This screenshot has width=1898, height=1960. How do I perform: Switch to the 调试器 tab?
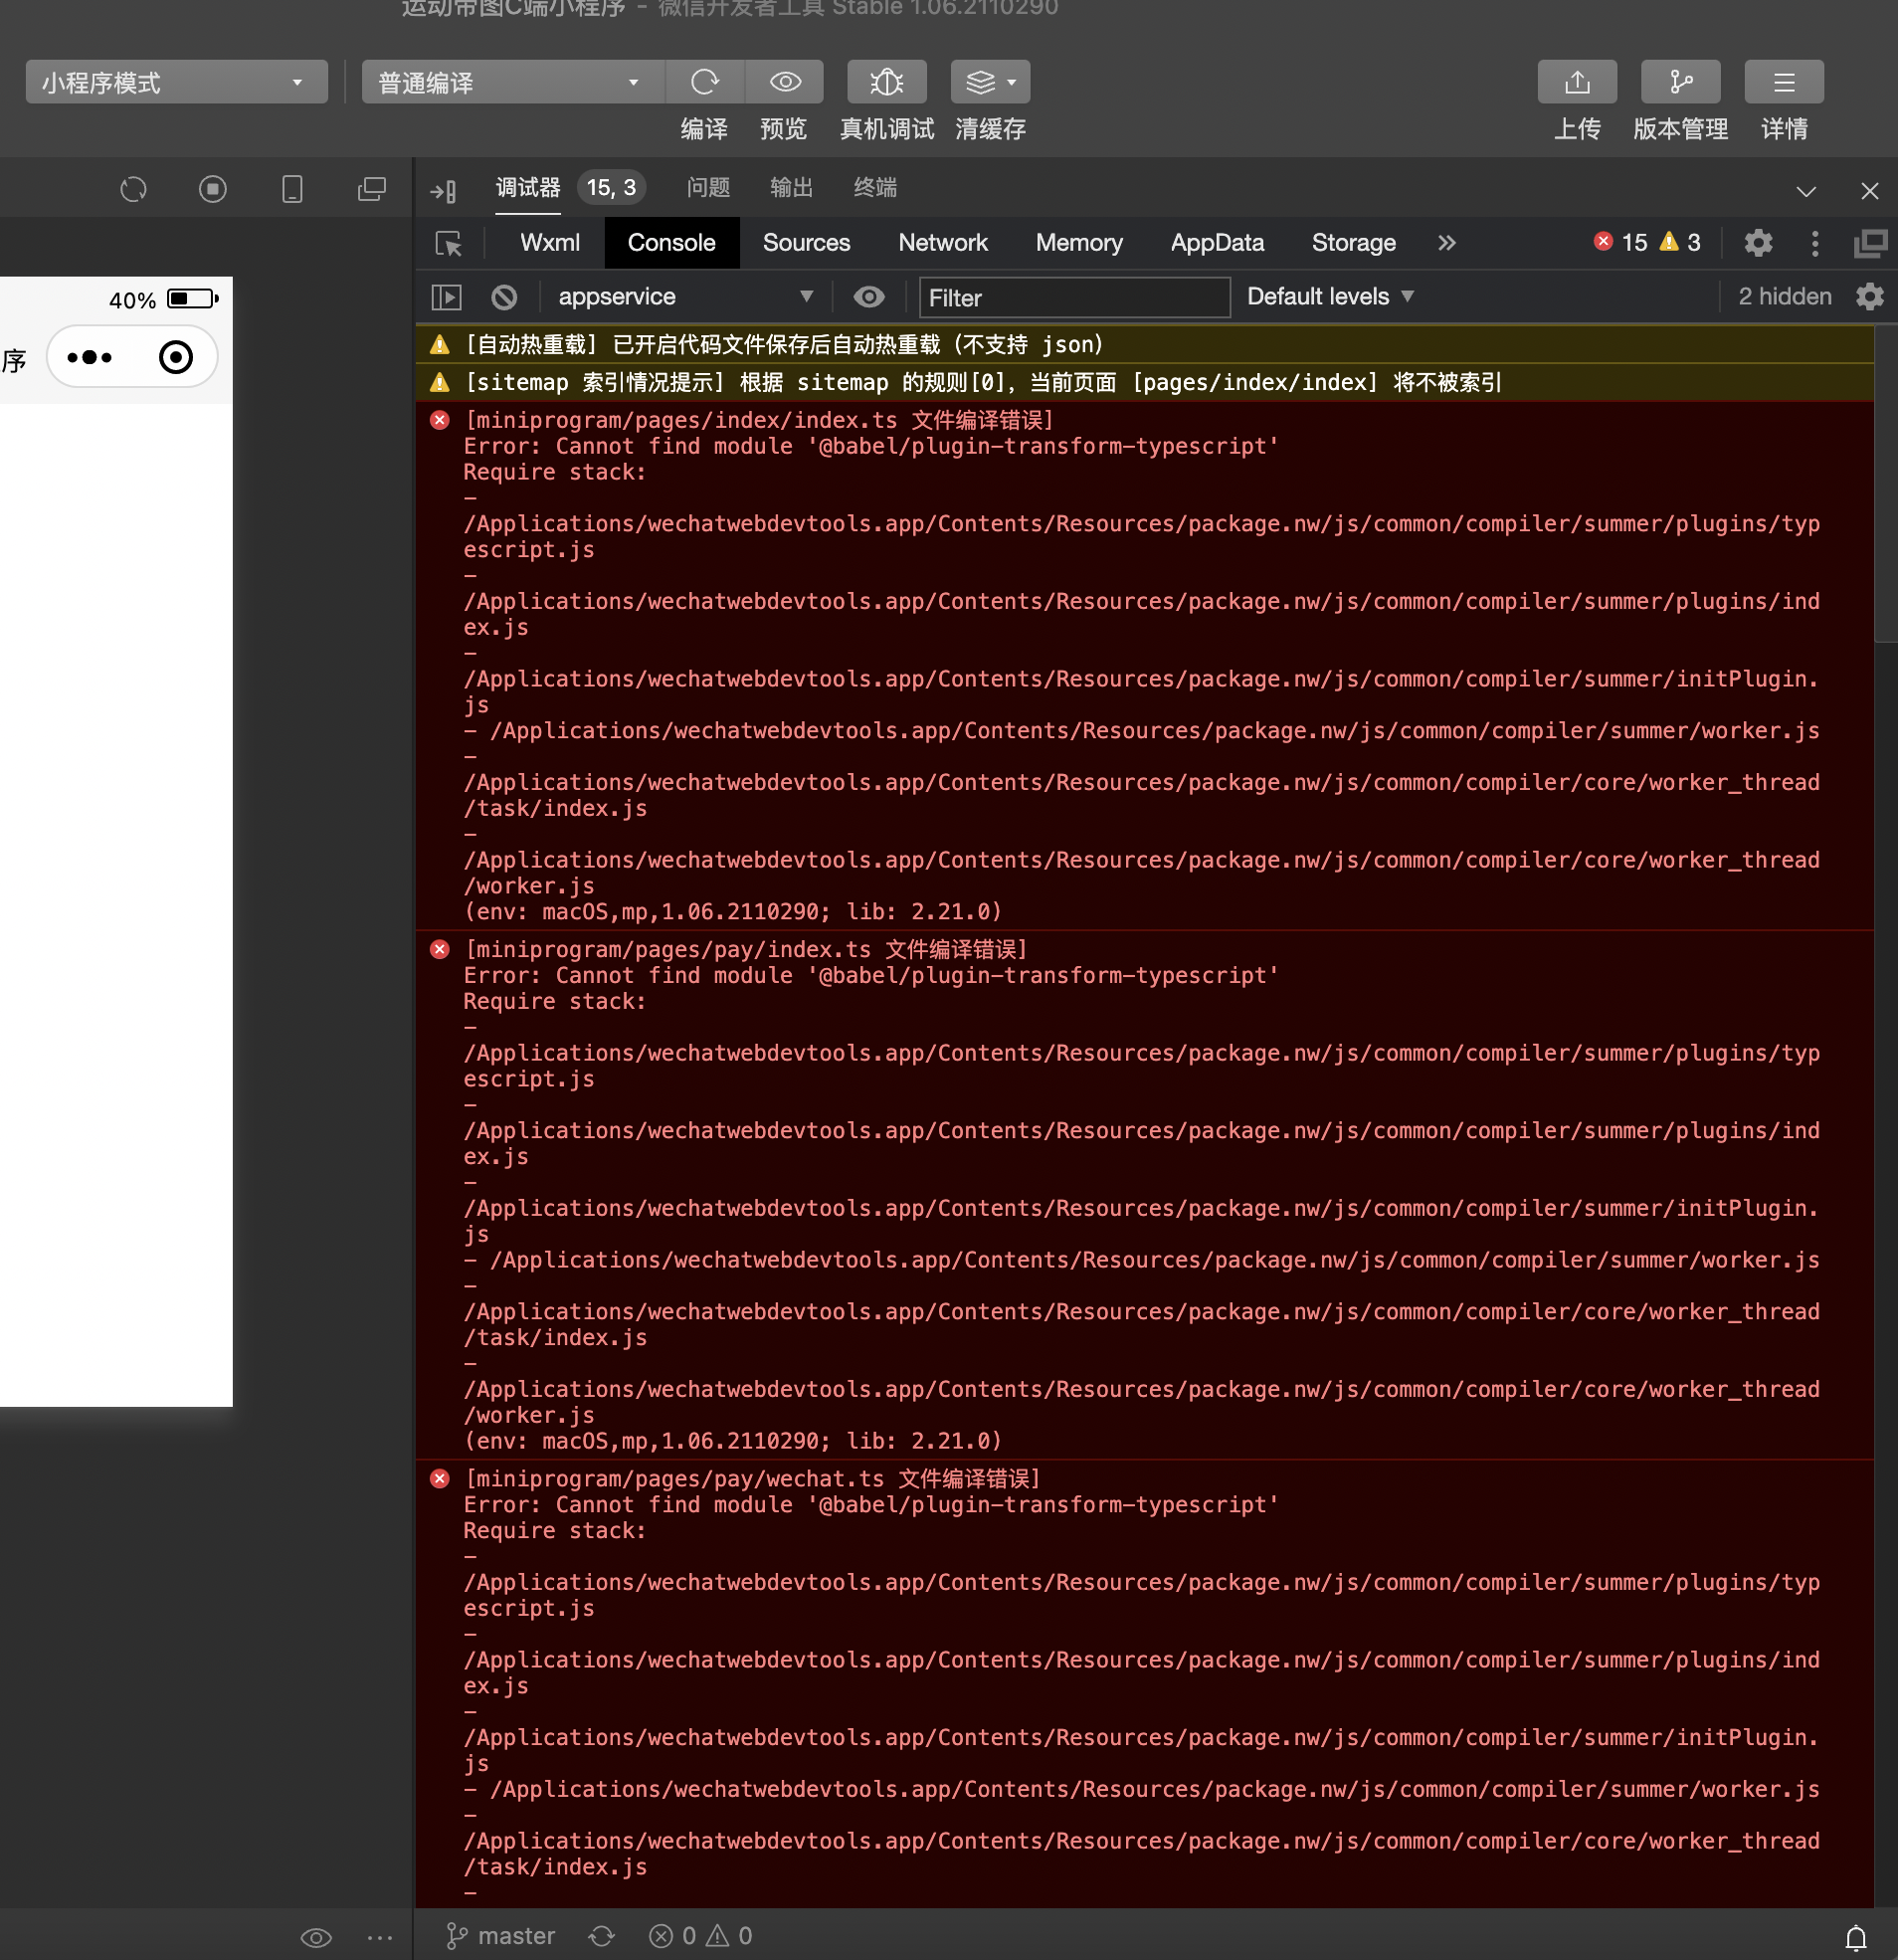point(528,188)
